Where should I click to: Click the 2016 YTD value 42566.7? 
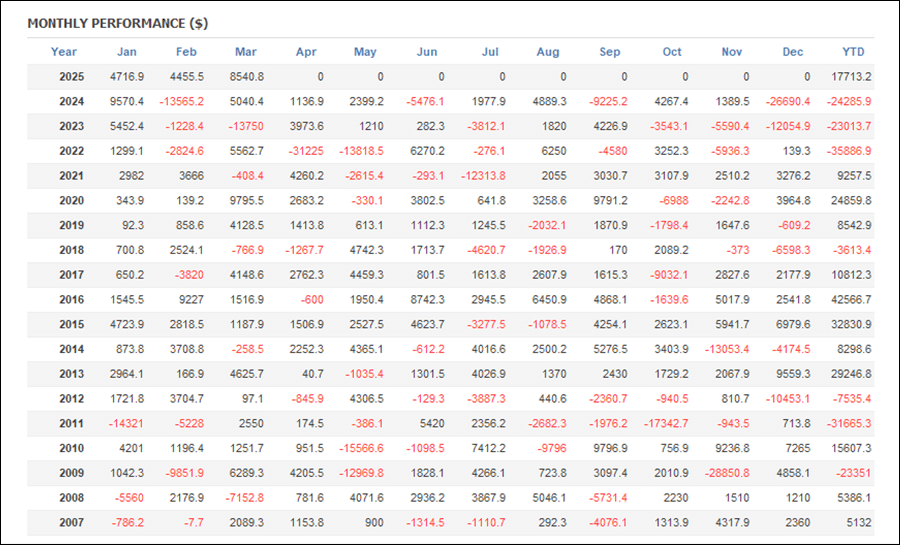click(851, 299)
